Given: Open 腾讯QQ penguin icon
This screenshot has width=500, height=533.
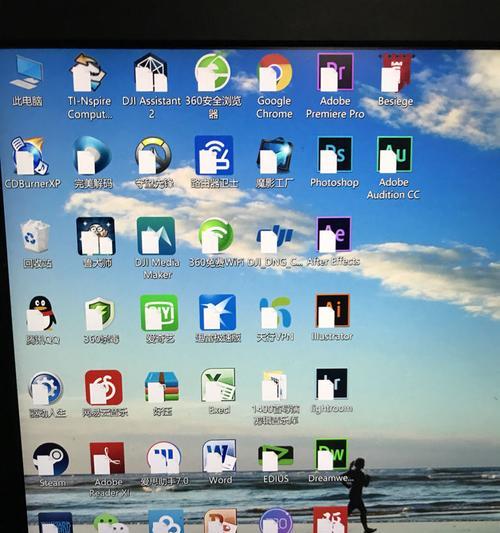Looking at the screenshot, I should point(41,314).
